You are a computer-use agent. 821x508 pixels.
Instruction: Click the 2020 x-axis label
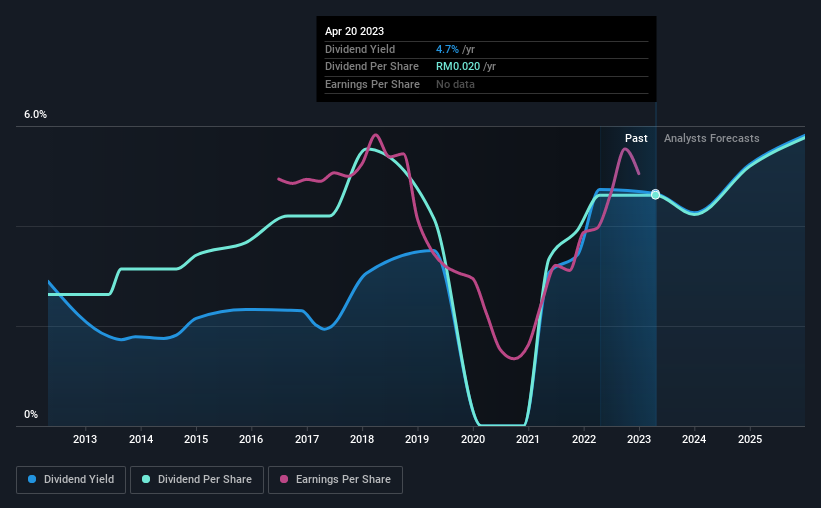click(473, 439)
